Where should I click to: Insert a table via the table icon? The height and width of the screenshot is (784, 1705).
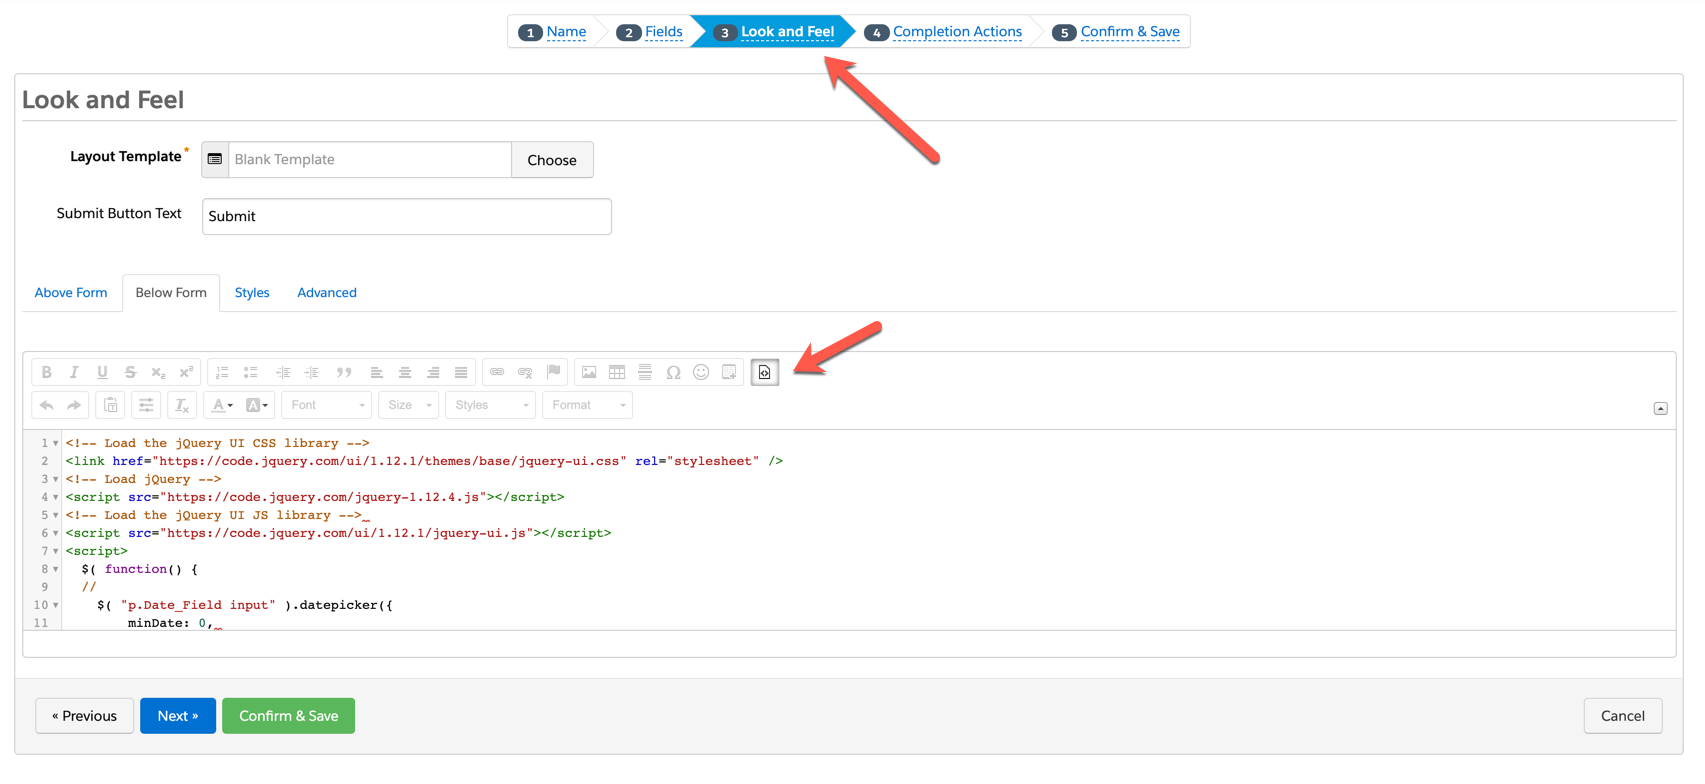point(617,372)
